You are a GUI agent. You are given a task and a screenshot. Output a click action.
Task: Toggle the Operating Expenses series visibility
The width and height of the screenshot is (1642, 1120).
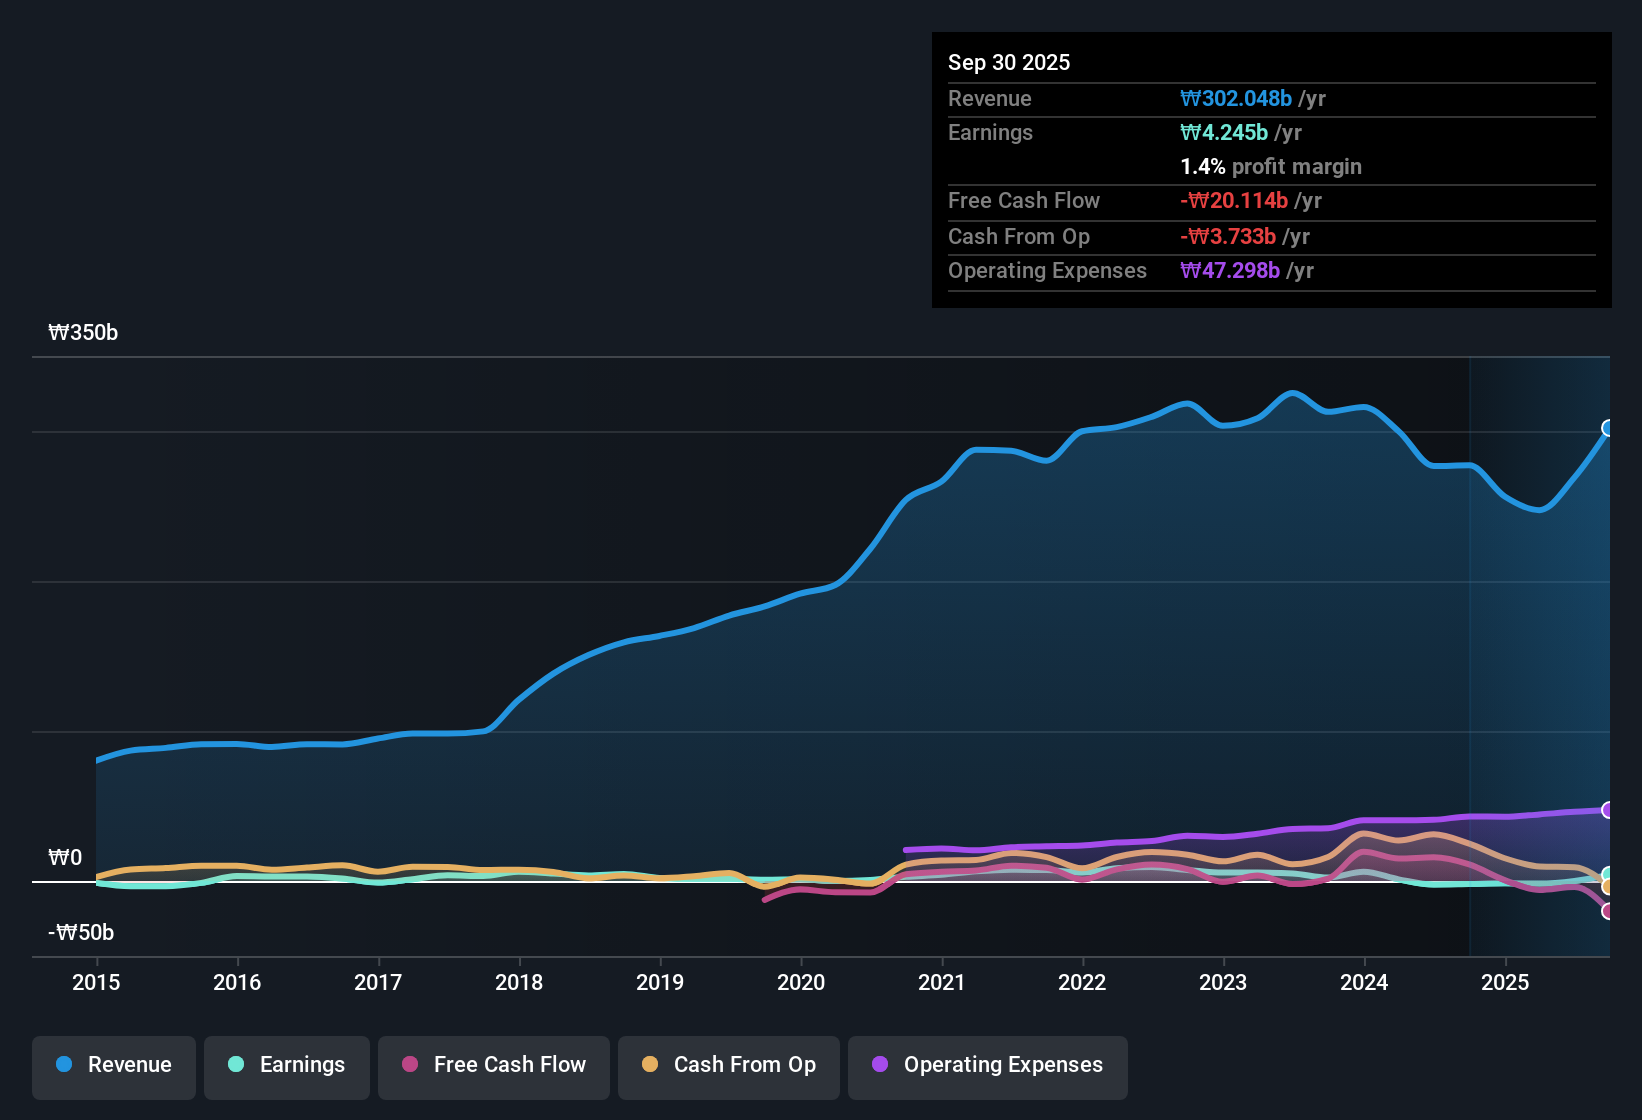[987, 1065]
